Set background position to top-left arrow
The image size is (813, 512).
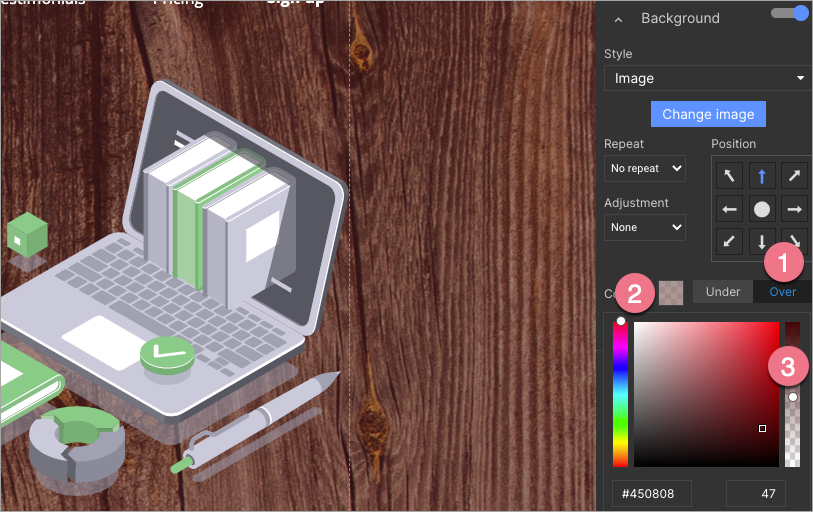[x=729, y=176]
